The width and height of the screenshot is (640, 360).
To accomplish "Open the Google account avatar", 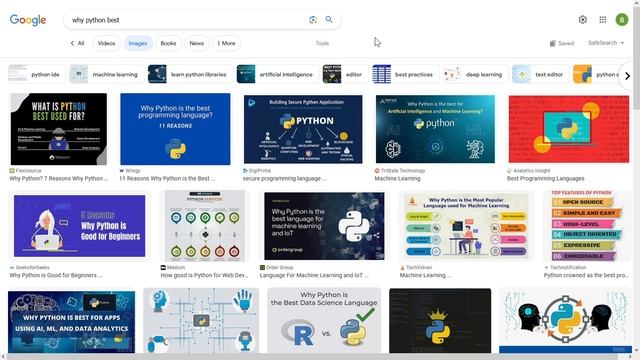I will tap(622, 20).
